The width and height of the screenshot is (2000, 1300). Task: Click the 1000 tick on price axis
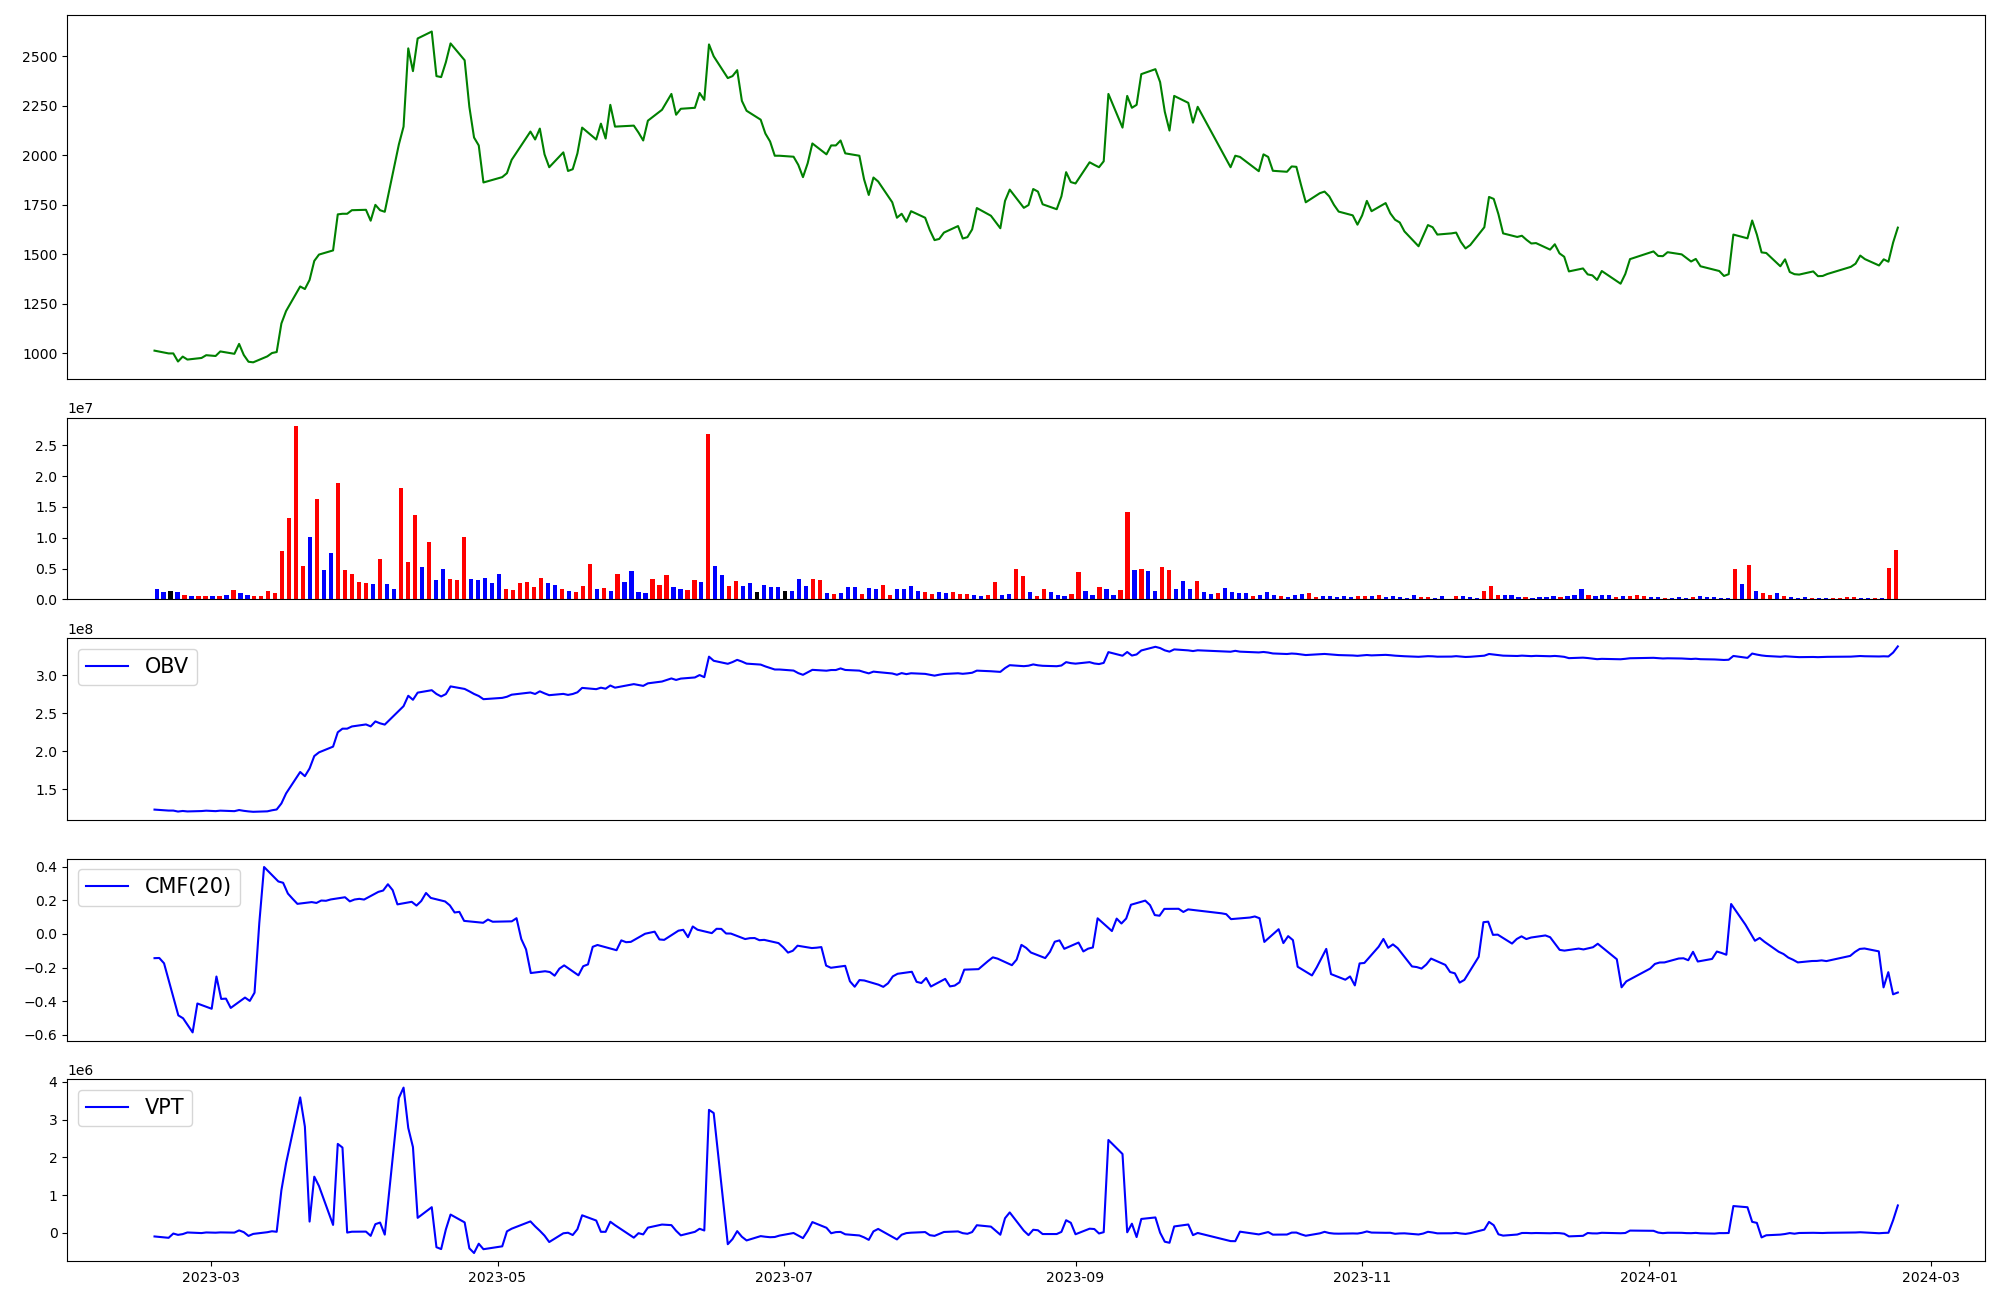pyautogui.click(x=39, y=354)
